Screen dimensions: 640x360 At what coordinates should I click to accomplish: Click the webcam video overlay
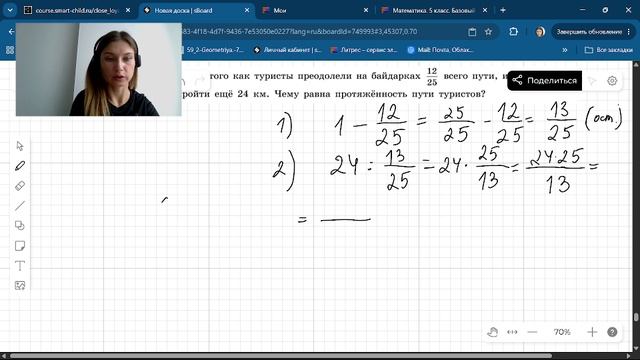[x=99, y=69]
